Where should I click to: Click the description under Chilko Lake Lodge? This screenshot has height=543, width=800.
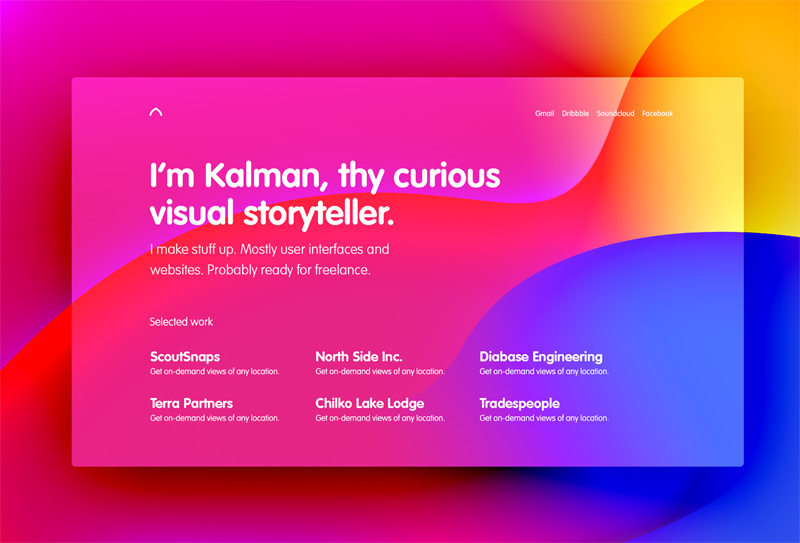click(x=379, y=418)
